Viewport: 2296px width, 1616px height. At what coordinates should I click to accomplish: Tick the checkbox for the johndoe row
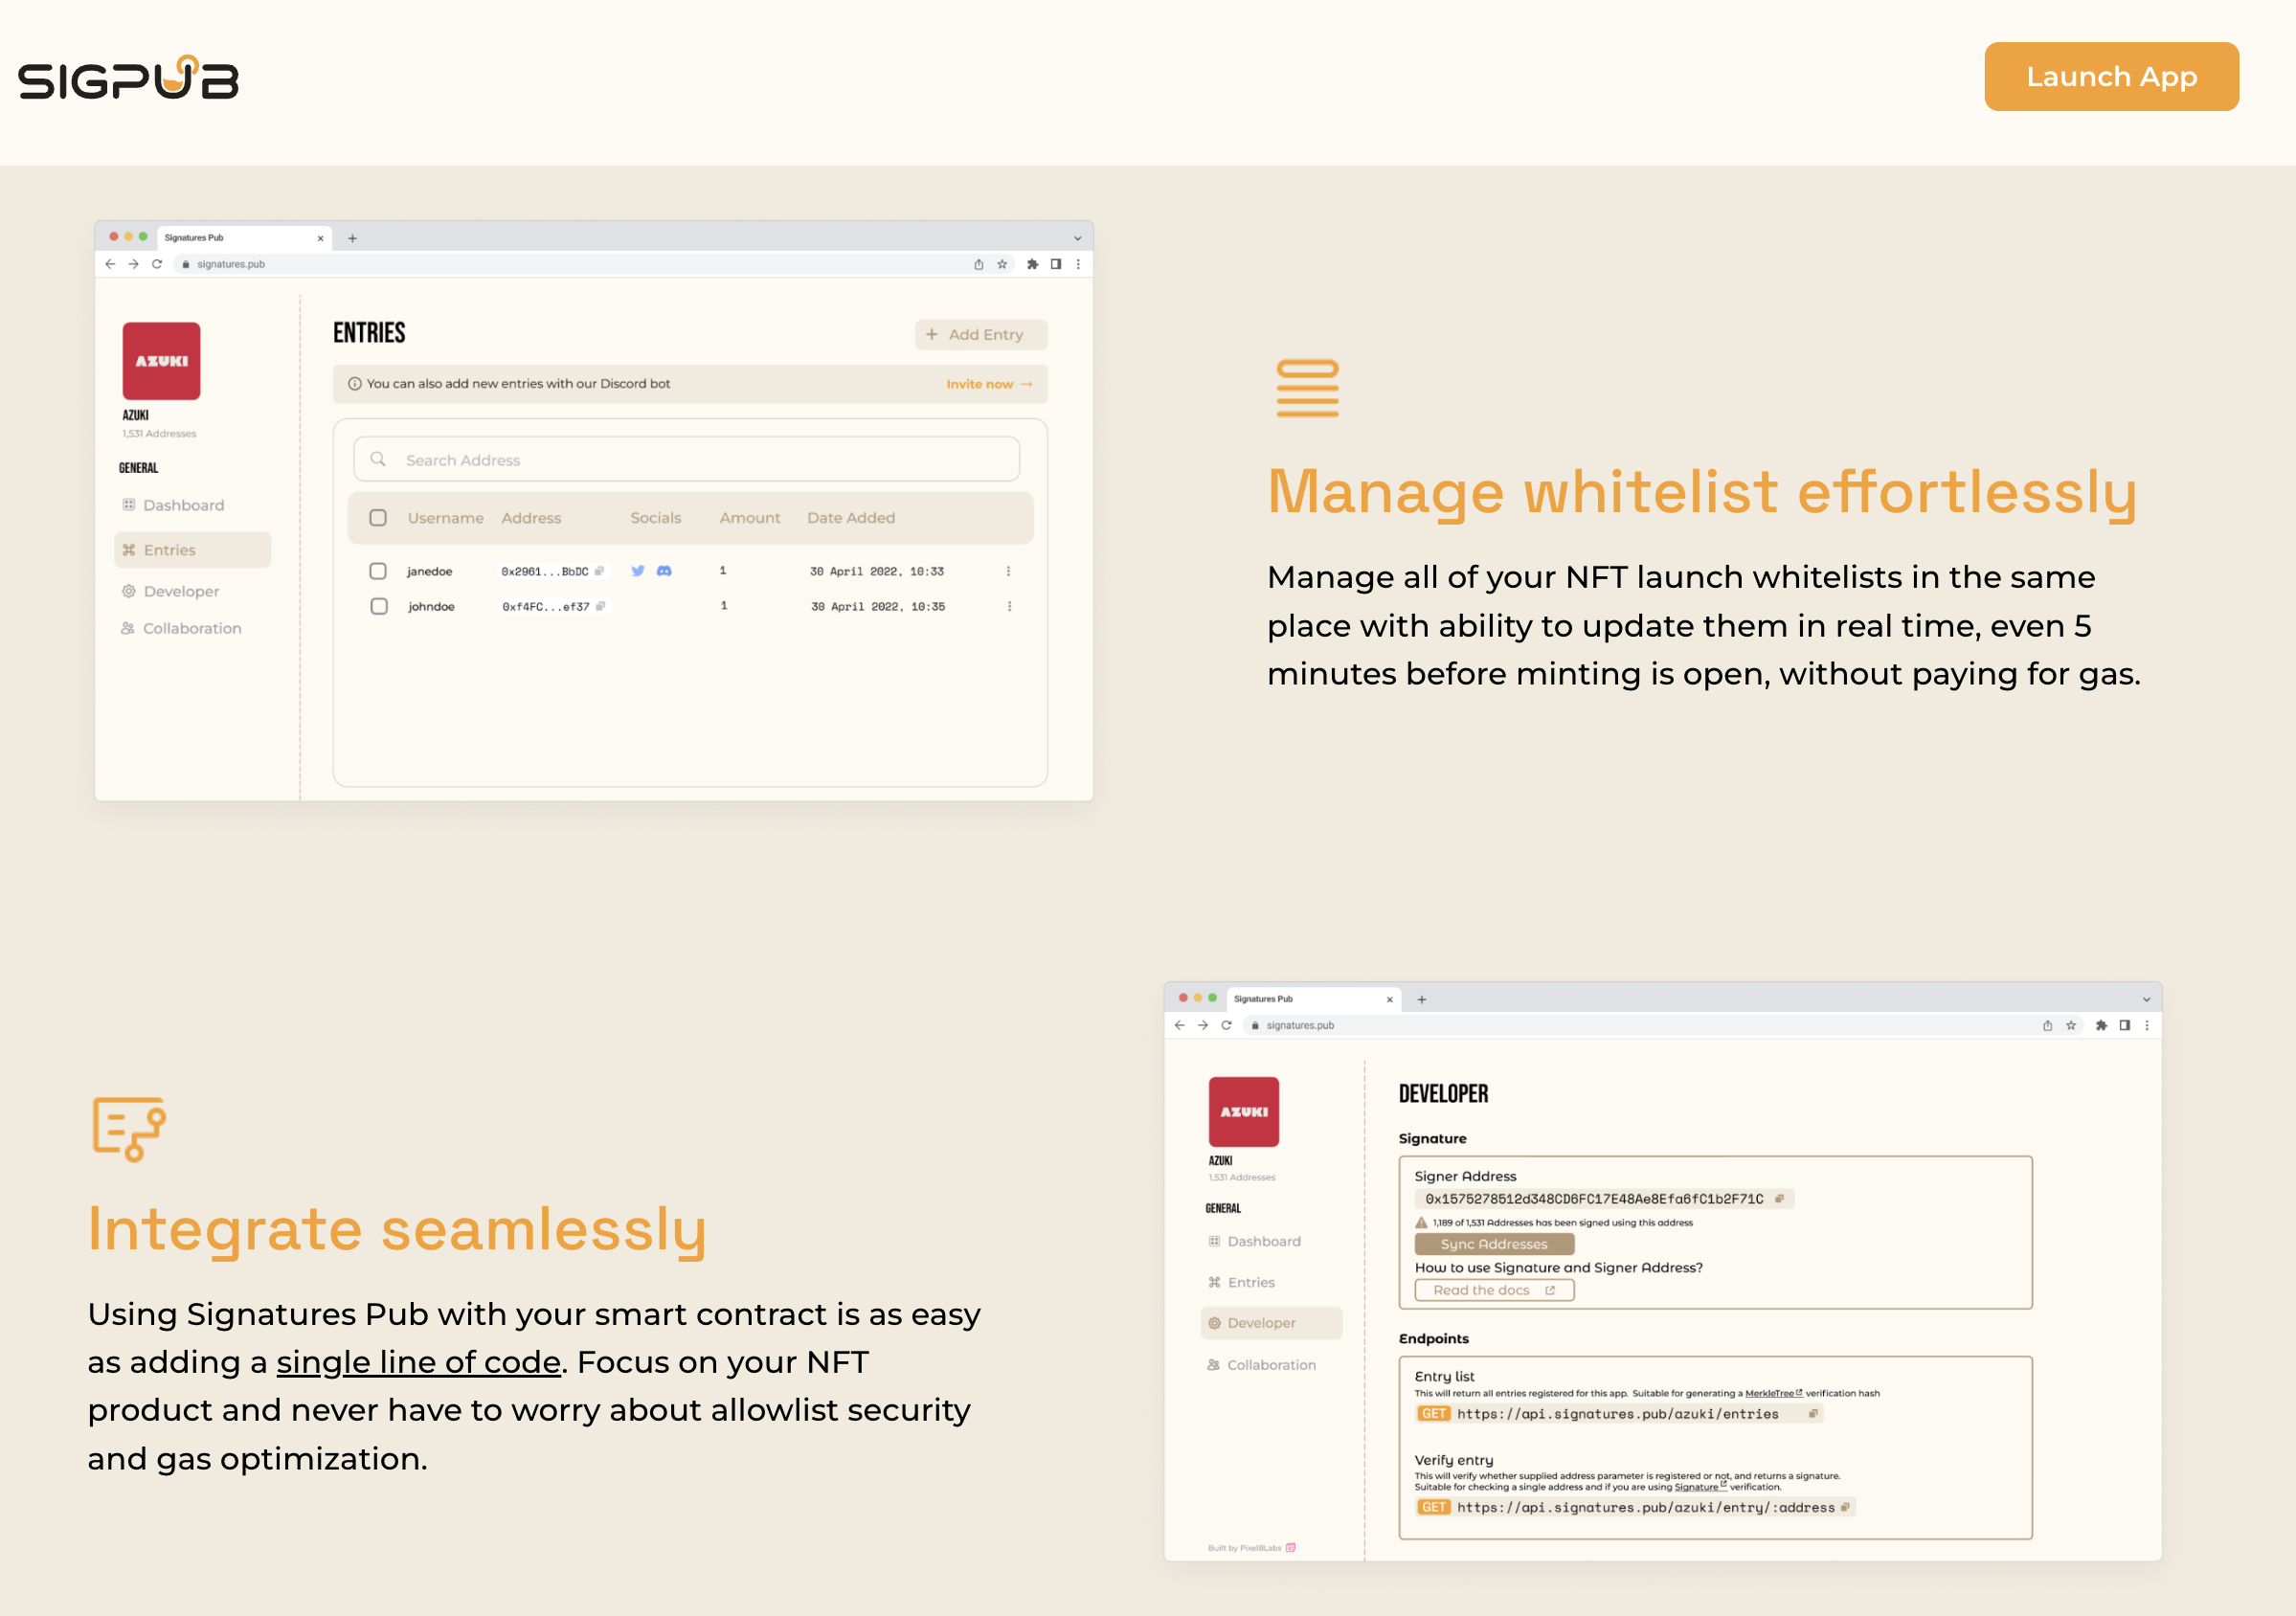(x=379, y=607)
